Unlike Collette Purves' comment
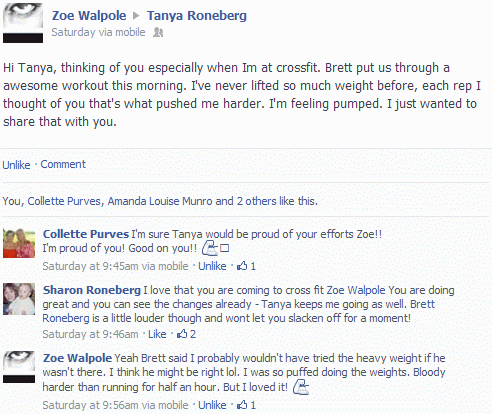The height and width of the screenshot is (414, 492). tap(212, 266)
